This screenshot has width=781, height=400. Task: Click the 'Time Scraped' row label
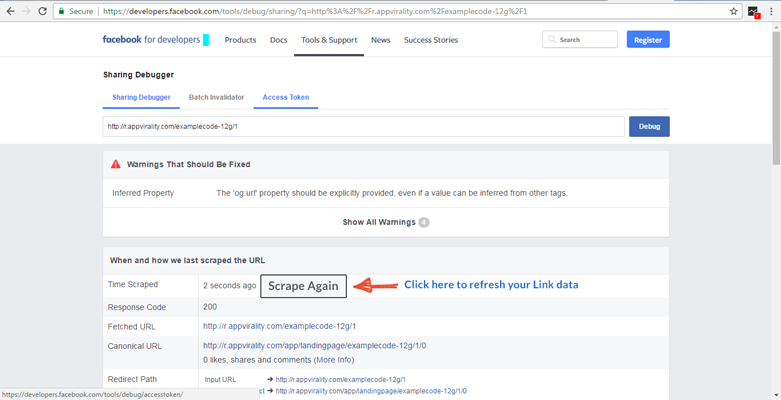coord(132,284)
